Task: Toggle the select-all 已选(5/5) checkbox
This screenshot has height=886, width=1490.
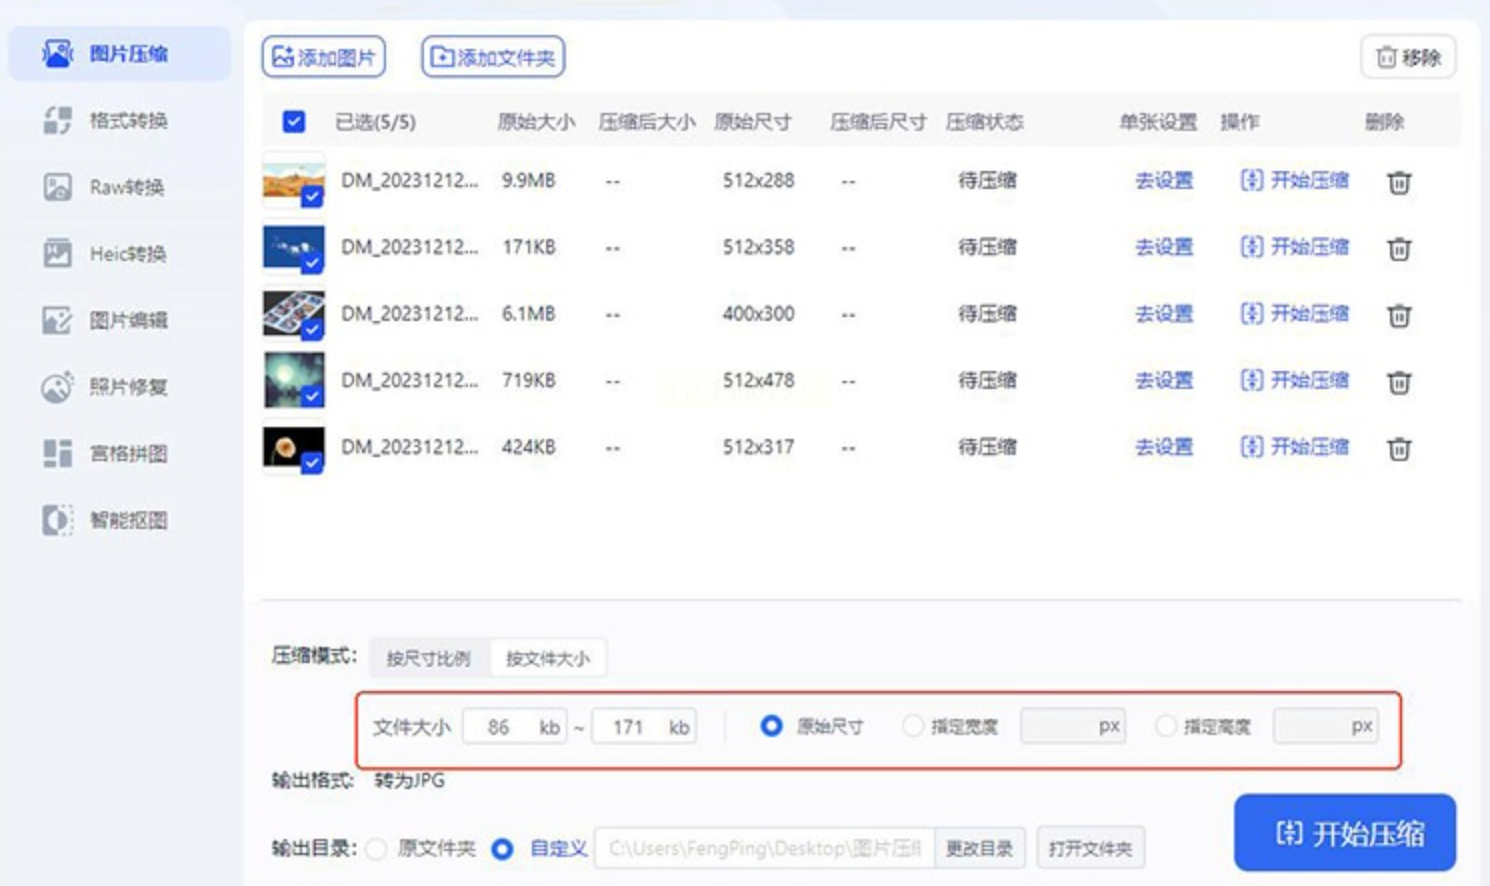Action: tap(294, 122)
